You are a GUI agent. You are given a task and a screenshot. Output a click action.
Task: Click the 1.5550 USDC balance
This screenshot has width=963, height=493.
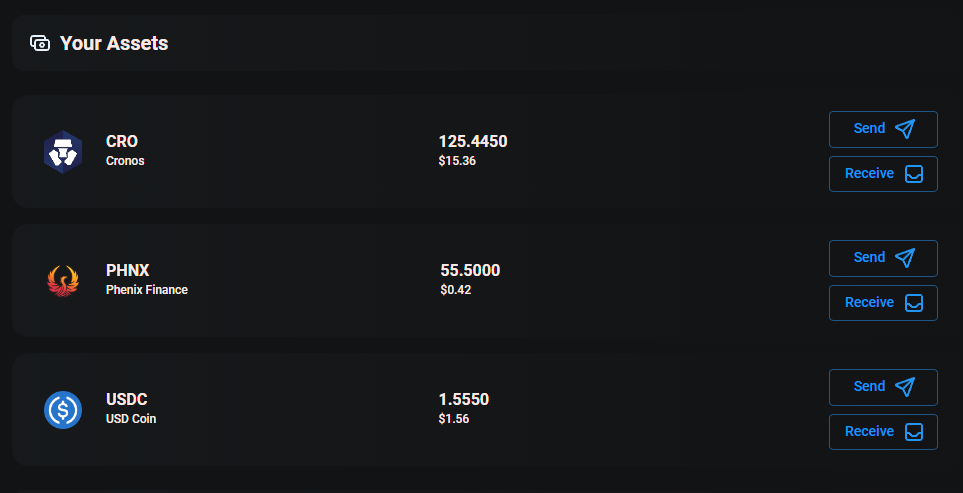point(464,399)
